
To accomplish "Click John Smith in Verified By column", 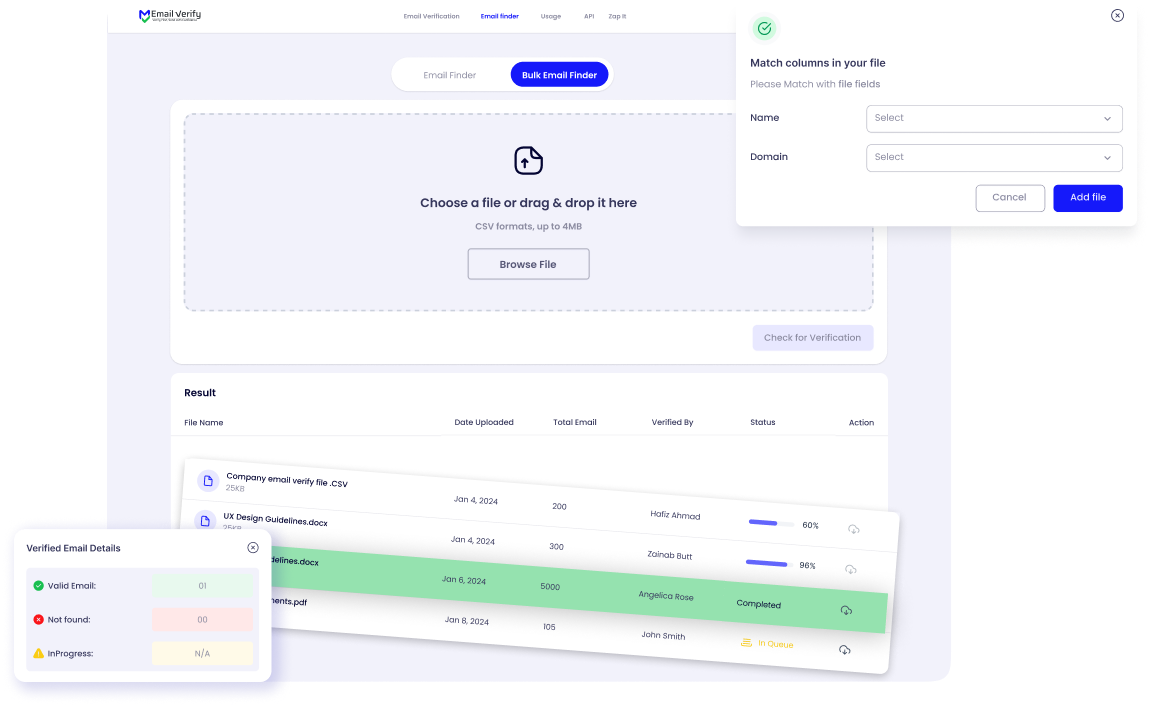I will [x=663, y=636].
